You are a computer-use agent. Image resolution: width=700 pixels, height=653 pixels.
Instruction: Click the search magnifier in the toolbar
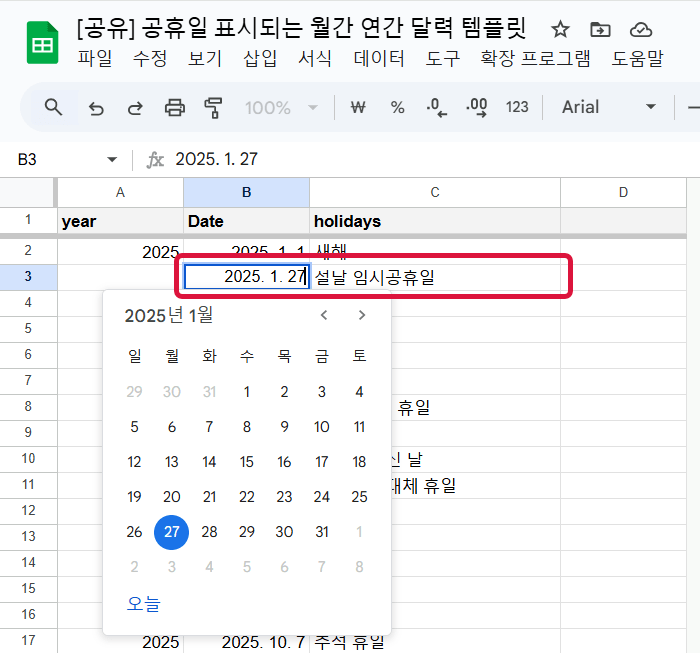pyautogui.click(x=54, y=107)
